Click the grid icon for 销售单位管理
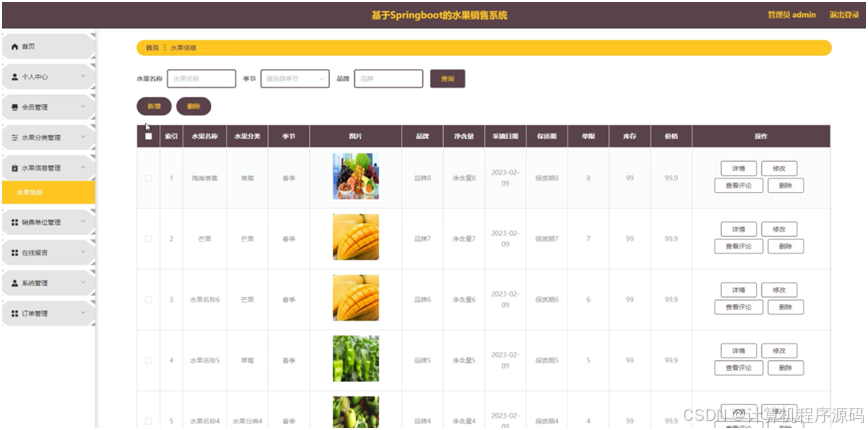This screenshot has width=868, height=430. 14,222
